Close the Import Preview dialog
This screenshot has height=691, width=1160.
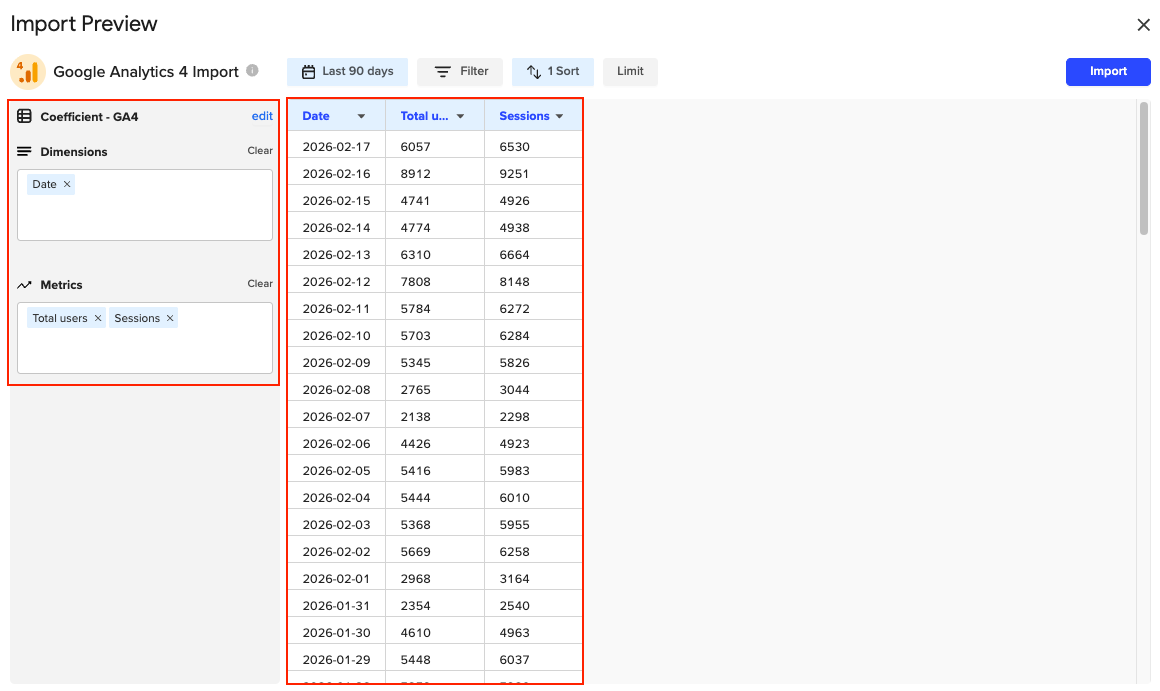pos(1143,24)
